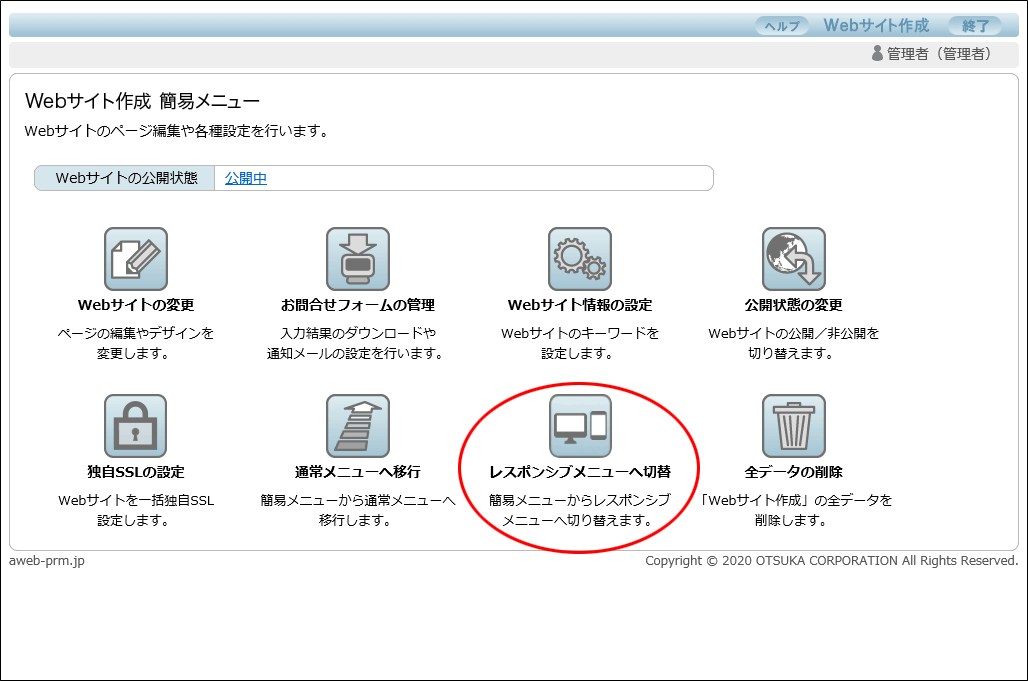
Task: Select the お問合せフォームの管理 label
Action: 358,305
